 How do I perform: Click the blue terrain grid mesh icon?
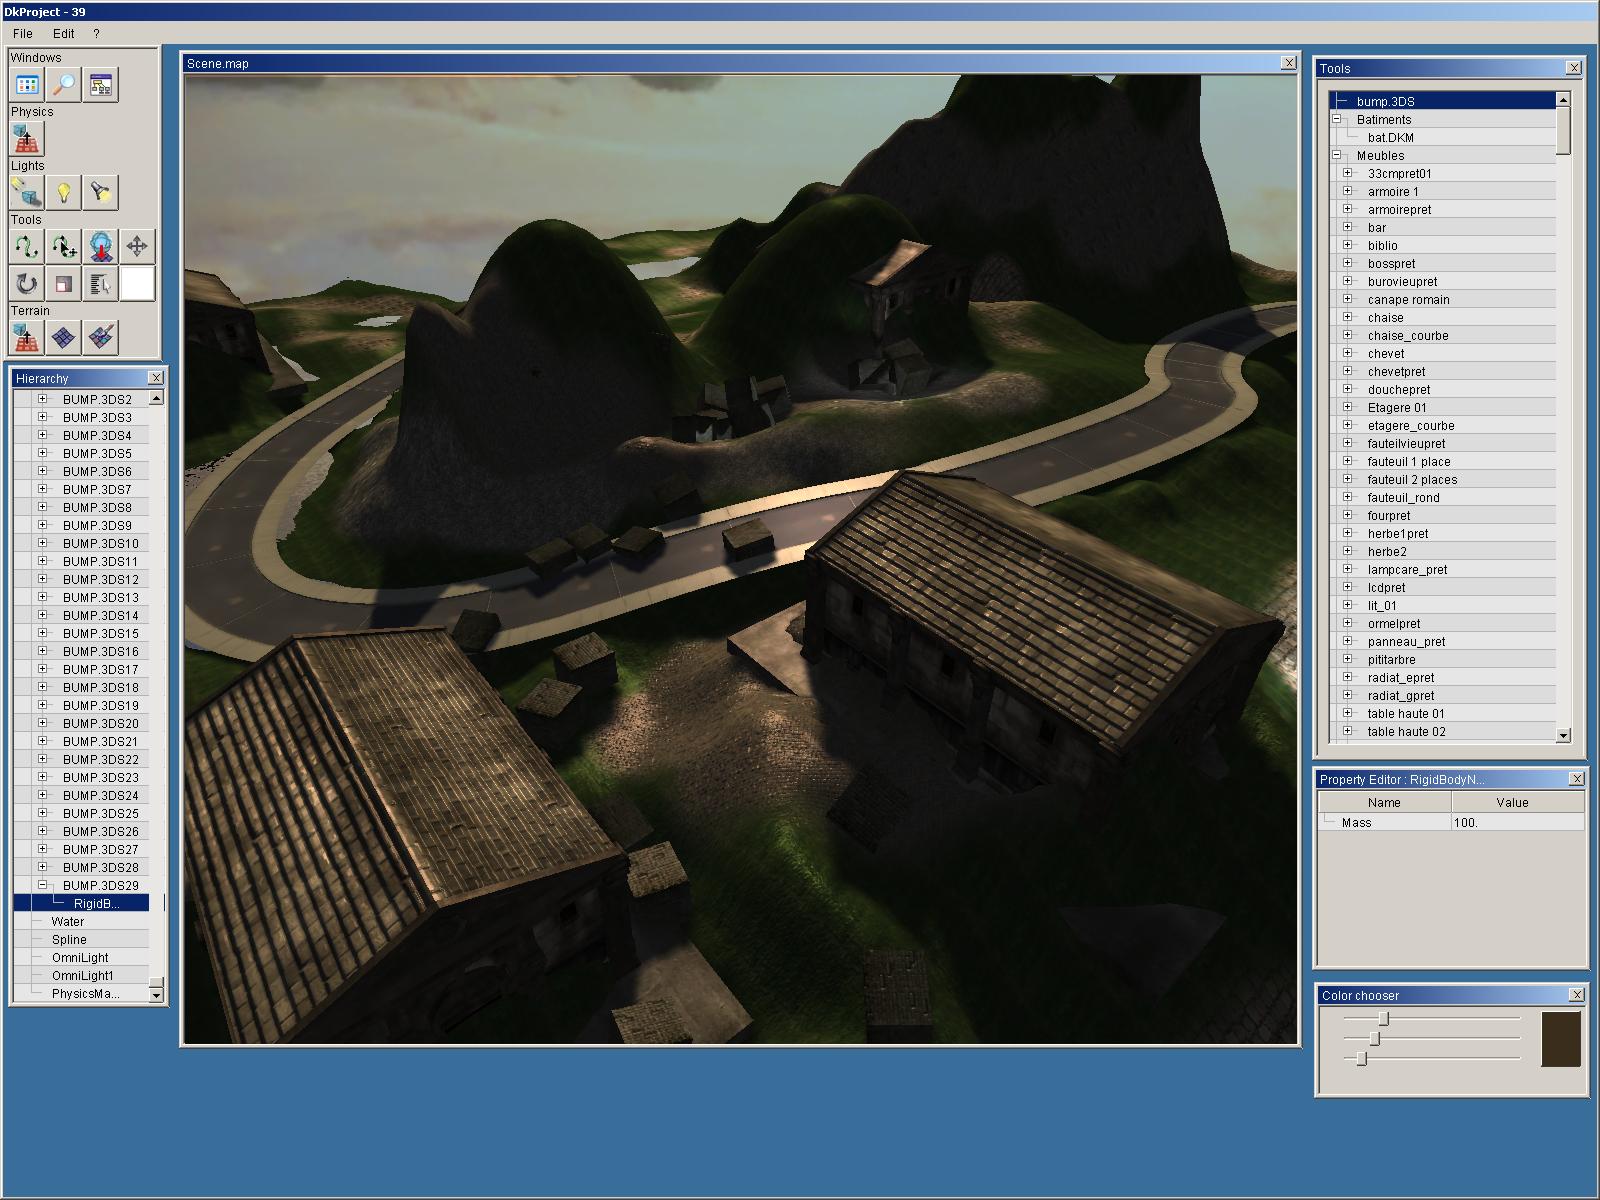[64, 338]
